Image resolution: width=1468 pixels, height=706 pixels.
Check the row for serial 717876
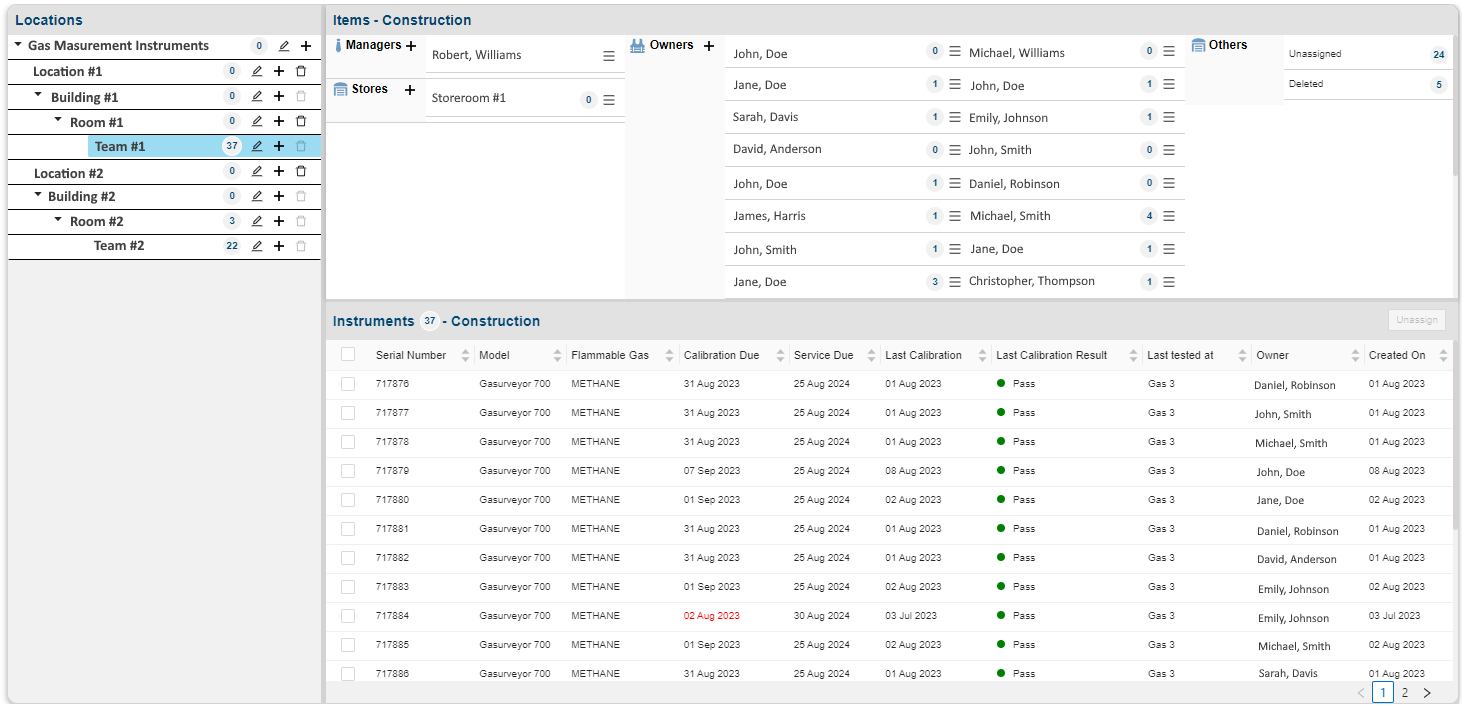tap(348, 384)
